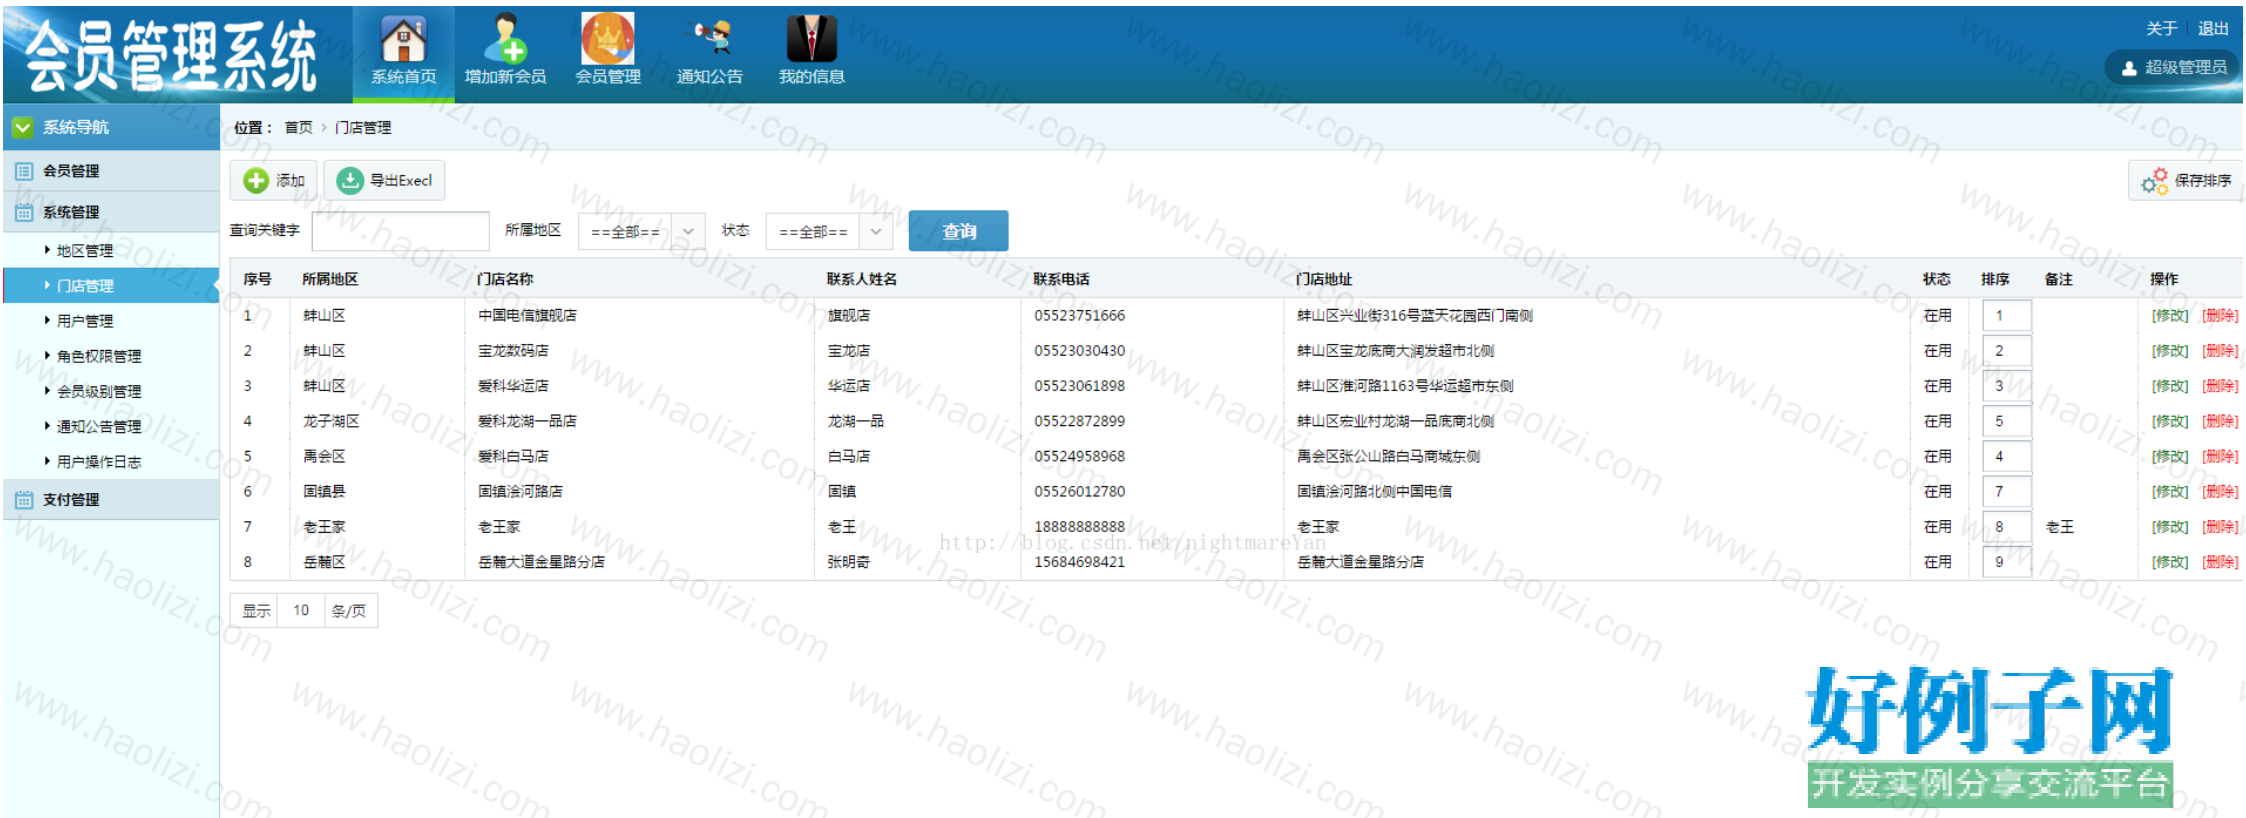
Task: Click sort order field for 爱科龙湖一品店
Action: click(x=2006, y=421)
